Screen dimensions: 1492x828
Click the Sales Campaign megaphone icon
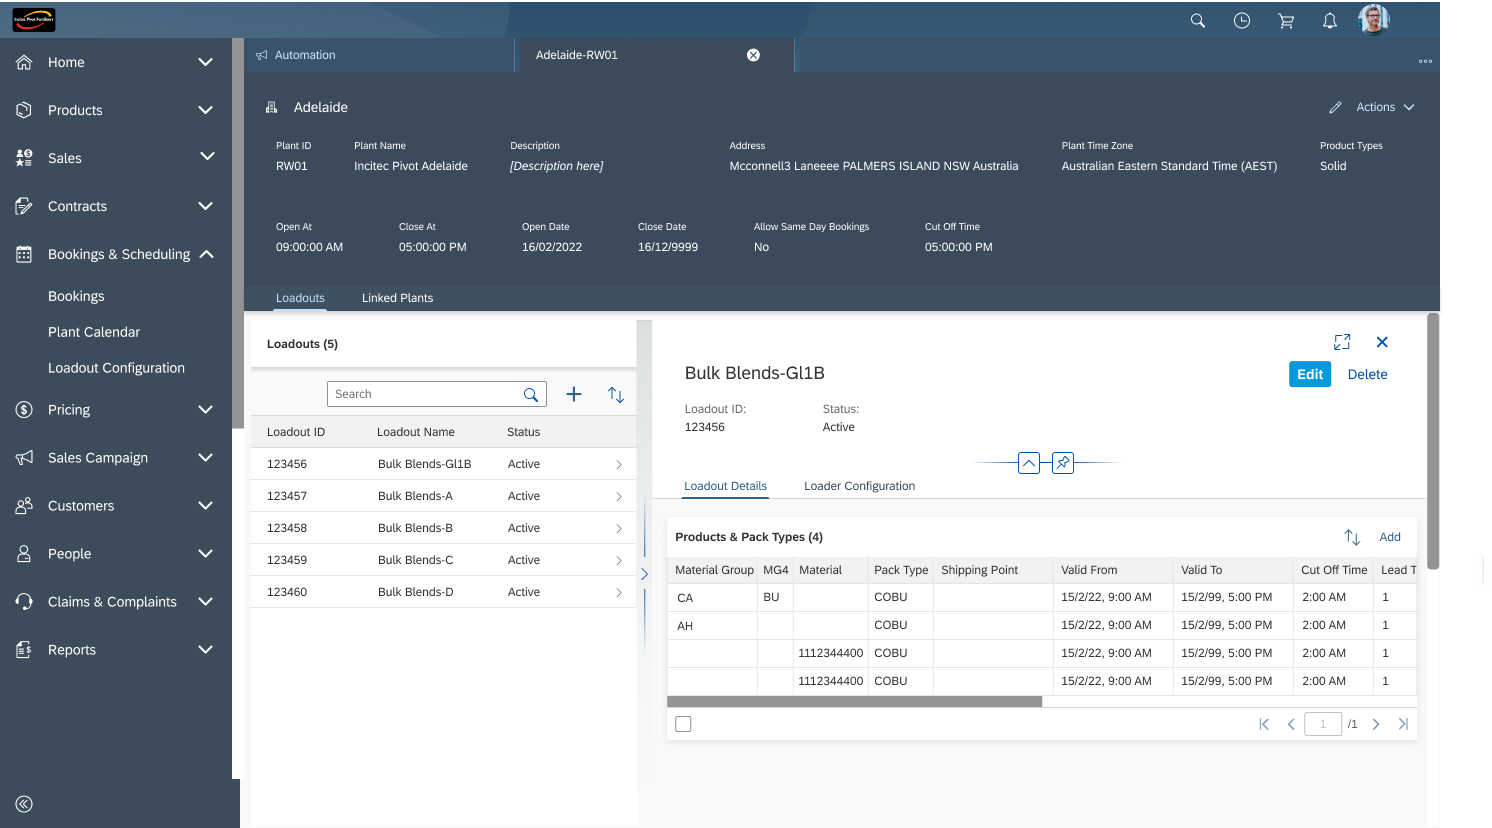pyautogui.click(x=24, y=457)
